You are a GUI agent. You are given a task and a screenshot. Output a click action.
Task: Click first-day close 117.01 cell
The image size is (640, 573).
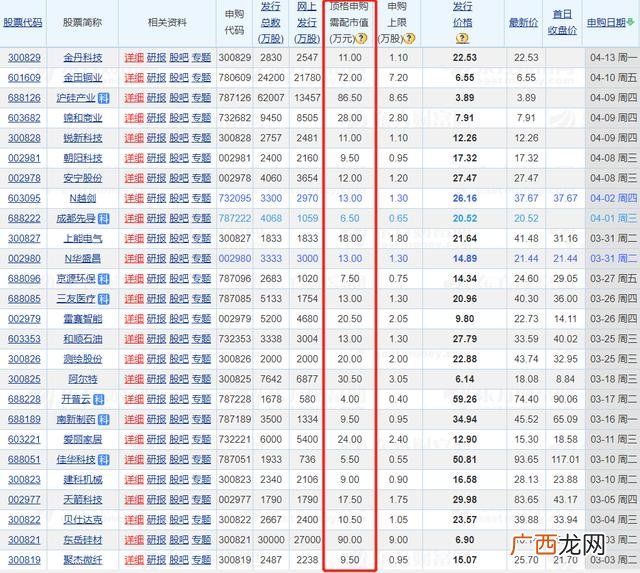click(x=565, y=460)
